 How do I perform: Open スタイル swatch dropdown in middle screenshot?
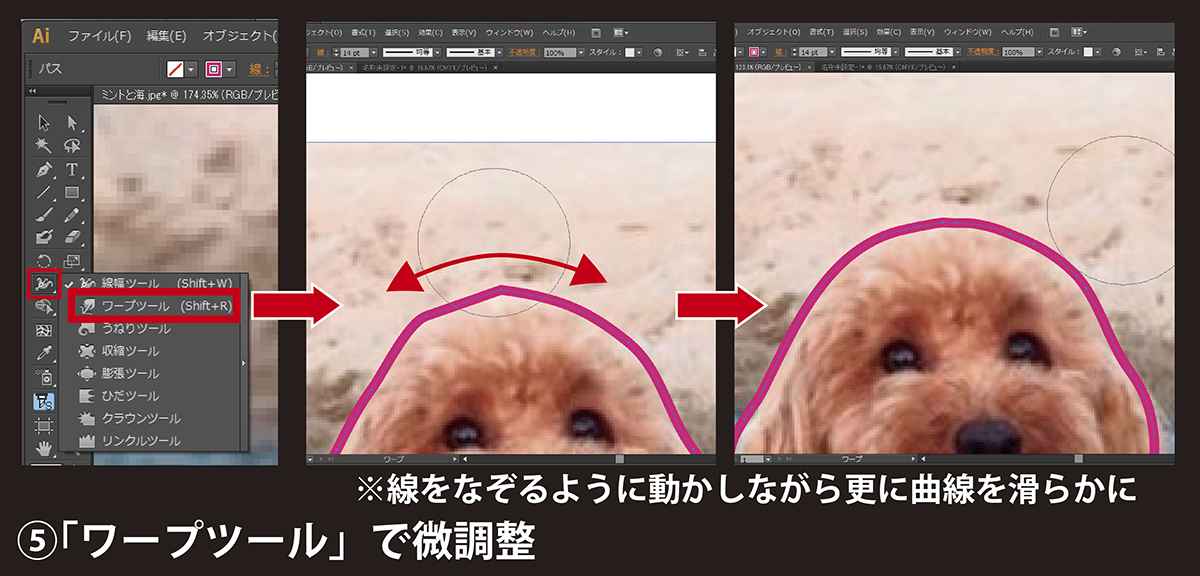click(x=638, y=52)
